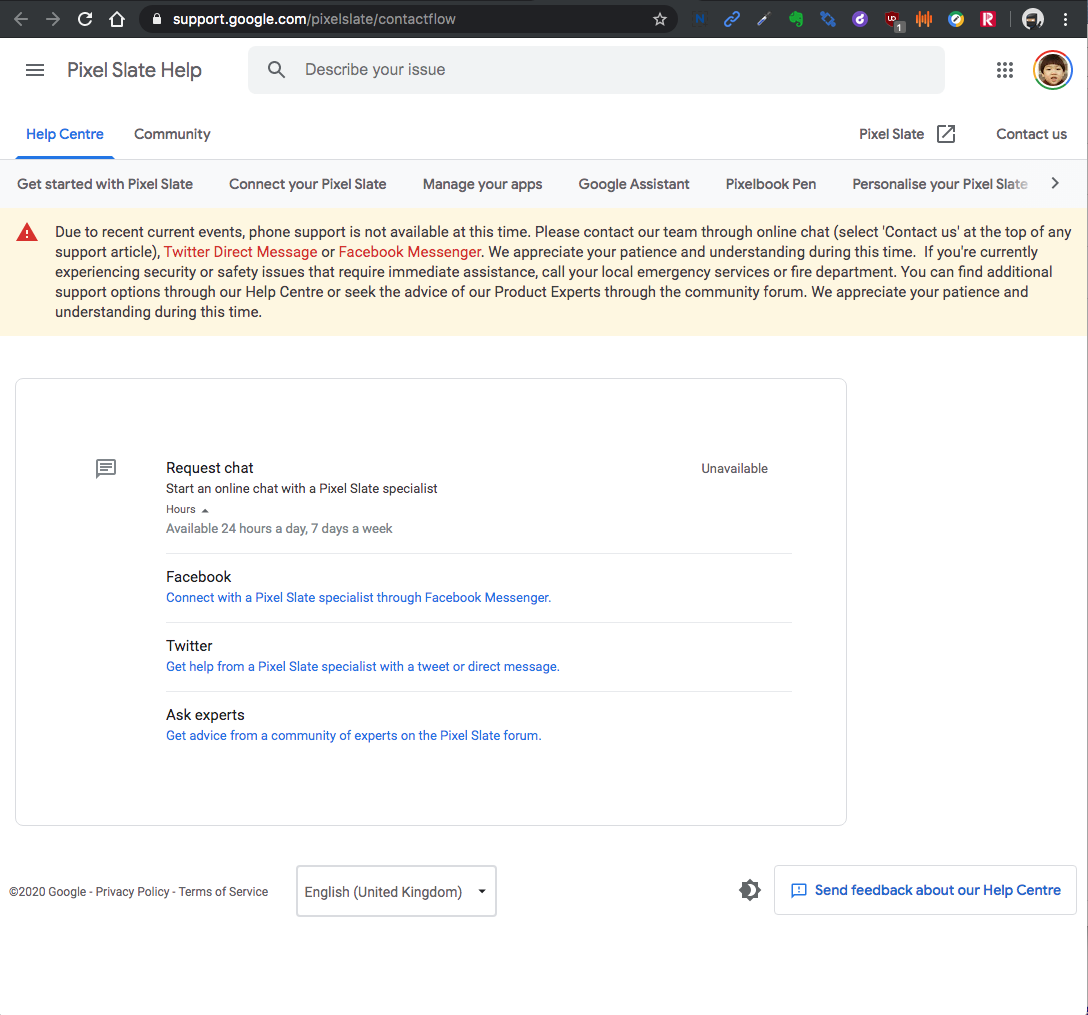Open Google Assistant topic
Viewport: 1088px width, 1015px height.
pyautogui.click(x=634, y=184)
